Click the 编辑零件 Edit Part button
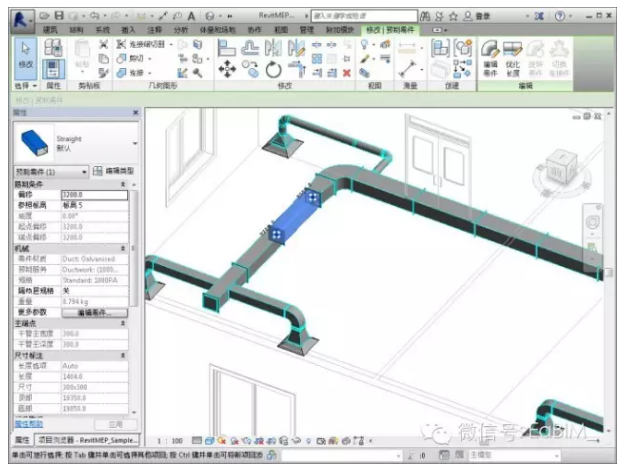The image size is (624, 471). point(490,58)
